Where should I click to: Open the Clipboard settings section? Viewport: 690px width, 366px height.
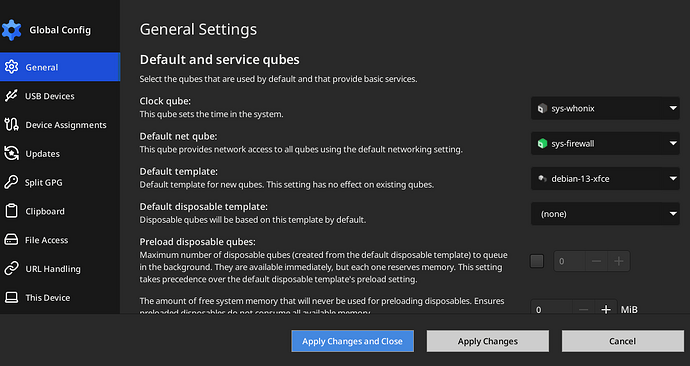coord(60,211)
